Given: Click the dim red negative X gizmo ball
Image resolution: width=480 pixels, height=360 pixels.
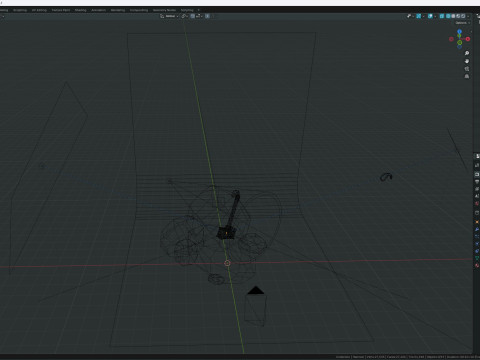Looking at the screenshot, I should pyautogui.click(x=451, y=39).
